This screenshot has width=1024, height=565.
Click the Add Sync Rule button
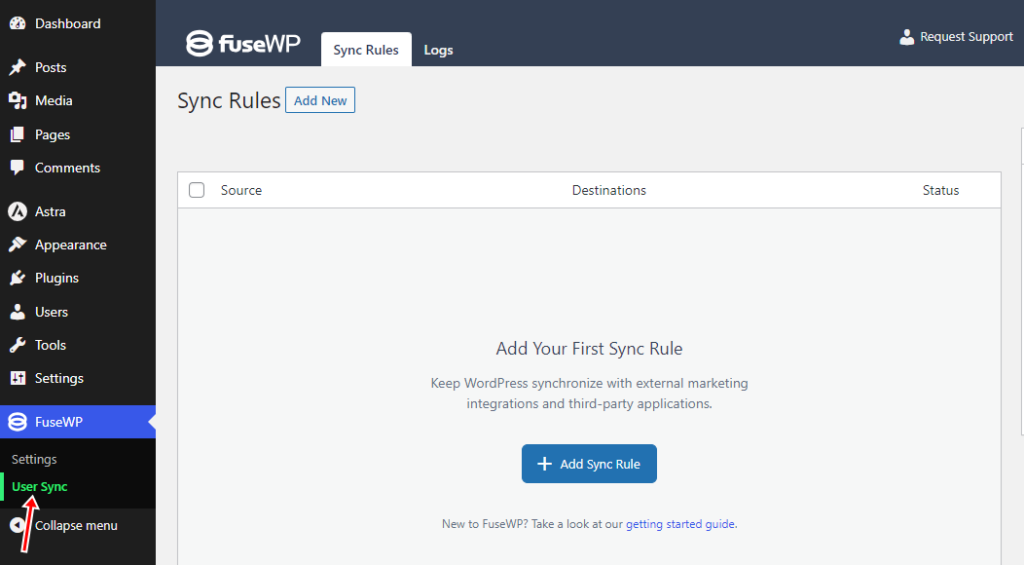click(589, 464)
